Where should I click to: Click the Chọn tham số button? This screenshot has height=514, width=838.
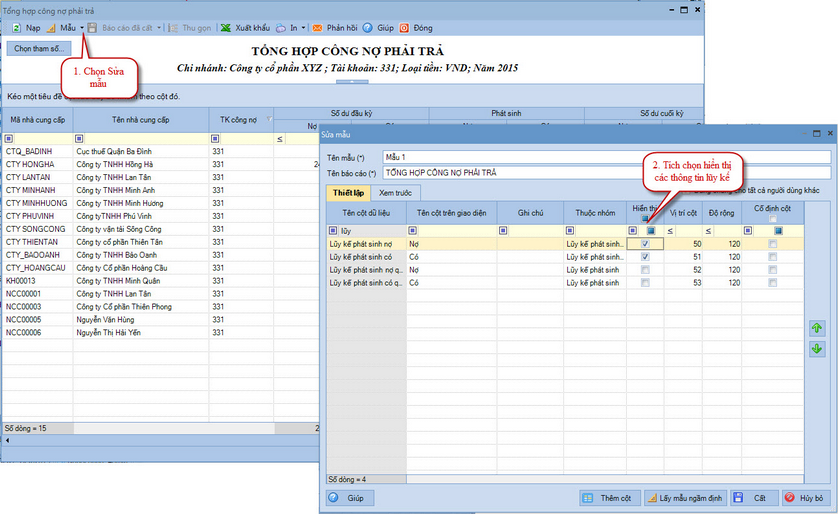(x=39, y=49)
